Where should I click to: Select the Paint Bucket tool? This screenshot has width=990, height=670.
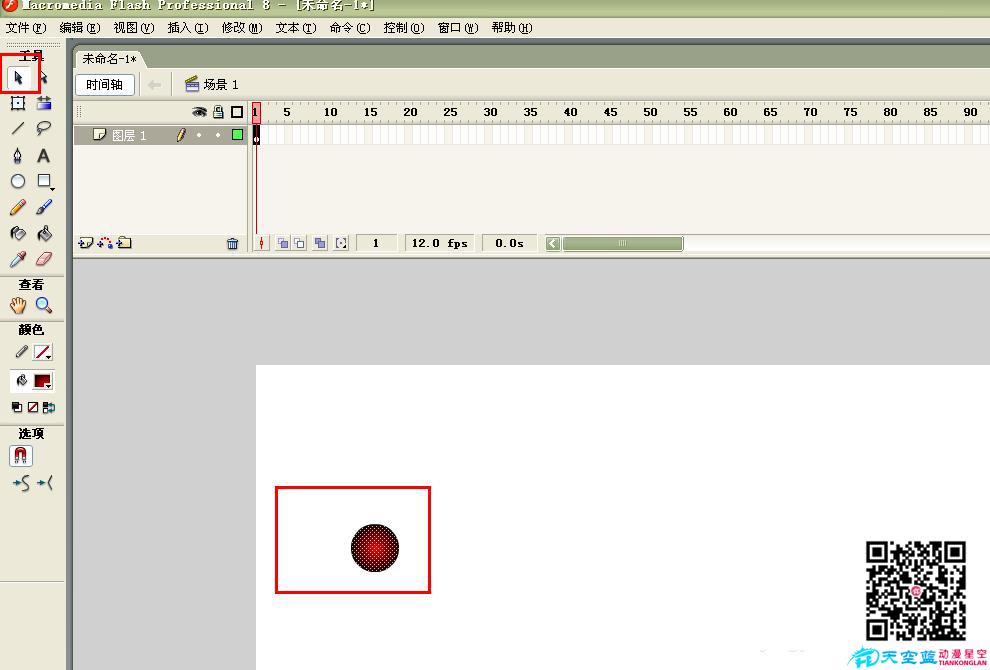coord(44,233)
